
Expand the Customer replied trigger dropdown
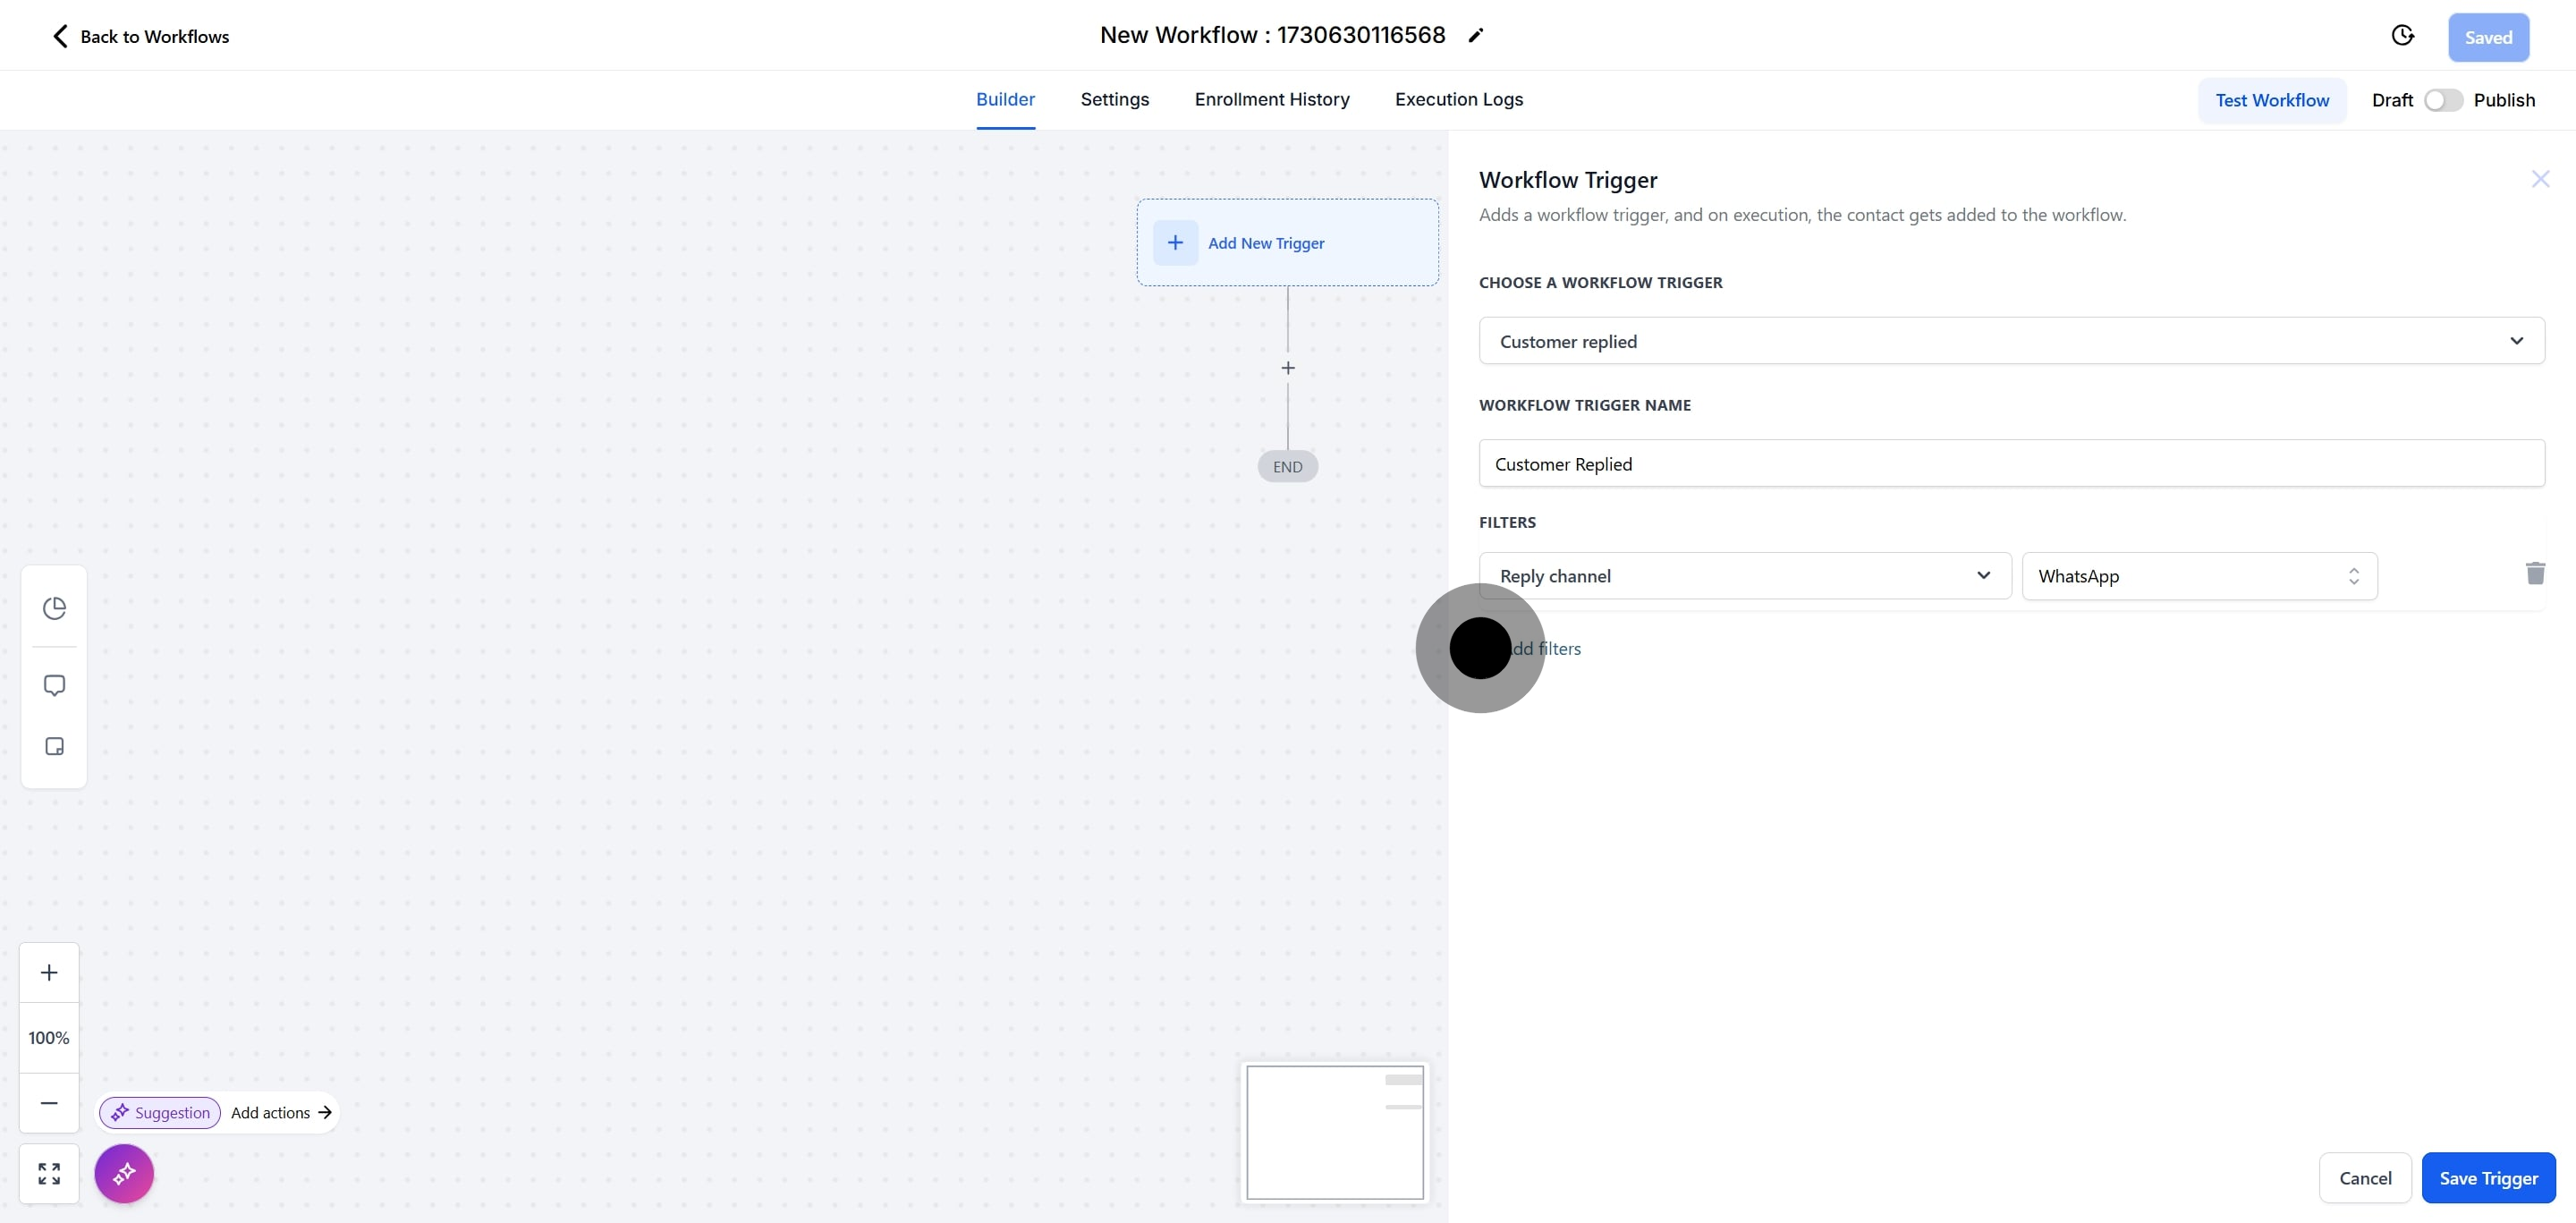[x=2010, y=341]
